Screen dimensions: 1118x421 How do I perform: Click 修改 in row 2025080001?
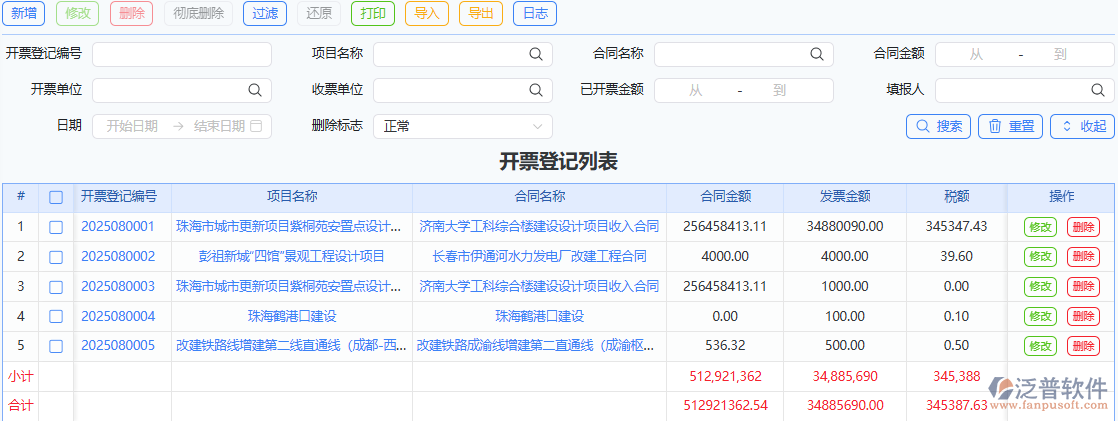pos(1040,227)
